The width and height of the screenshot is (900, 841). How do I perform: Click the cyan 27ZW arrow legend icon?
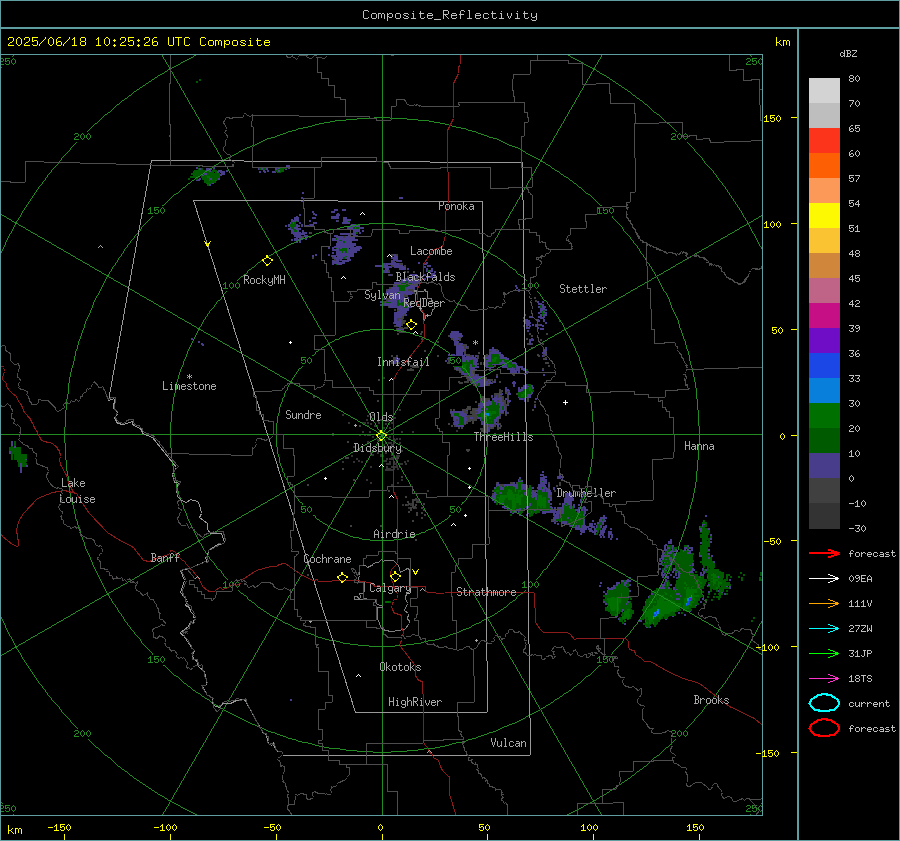824,629
